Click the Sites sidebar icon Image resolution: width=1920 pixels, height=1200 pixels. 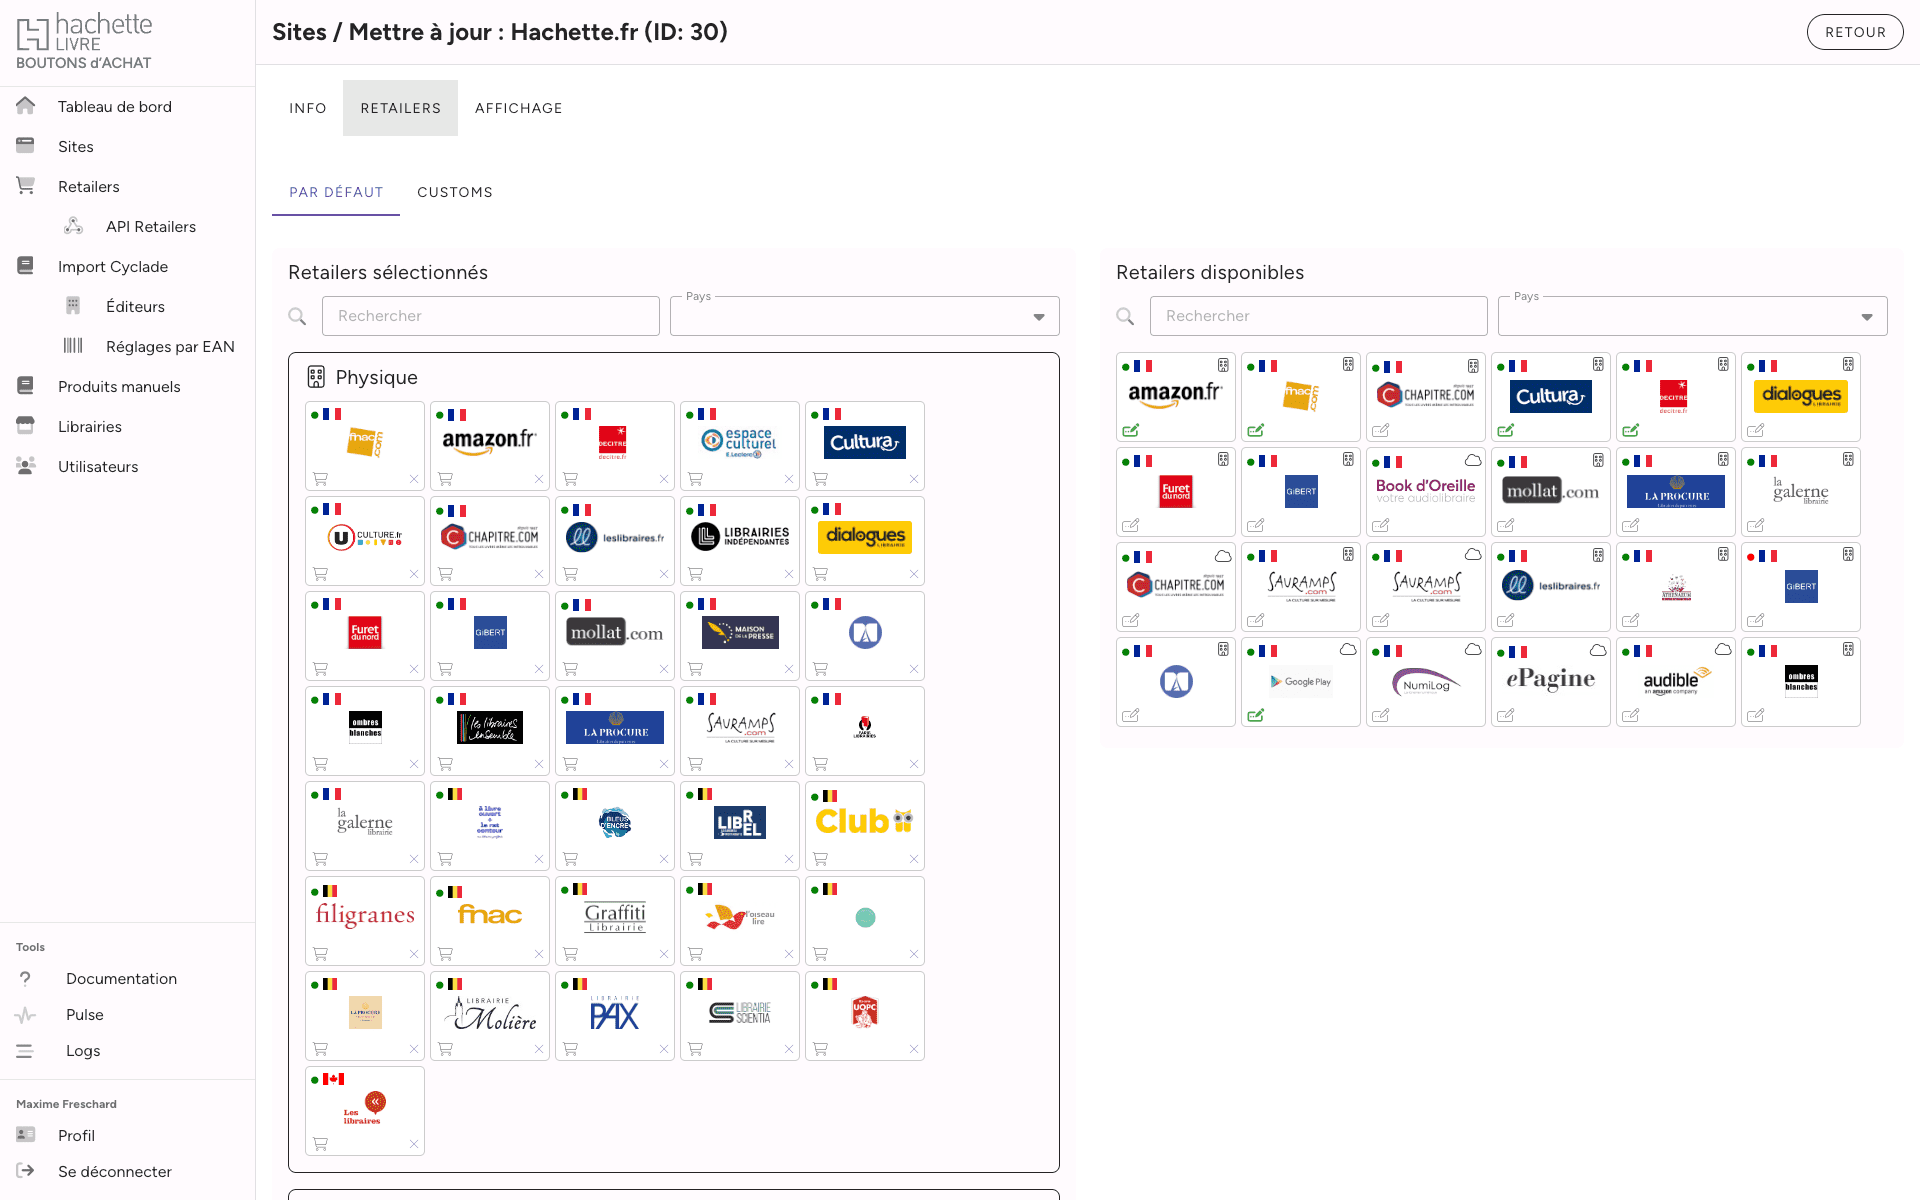(x=26, y=146)
